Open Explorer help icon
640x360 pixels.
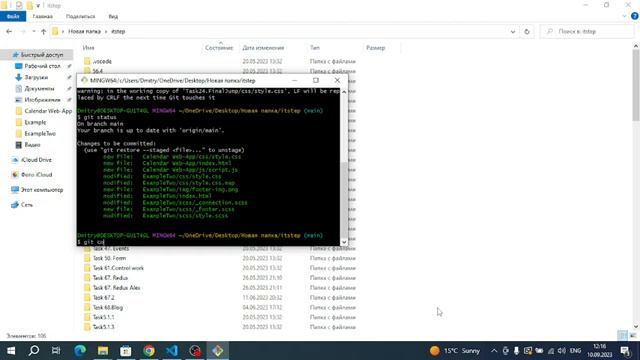pos(634,16)
